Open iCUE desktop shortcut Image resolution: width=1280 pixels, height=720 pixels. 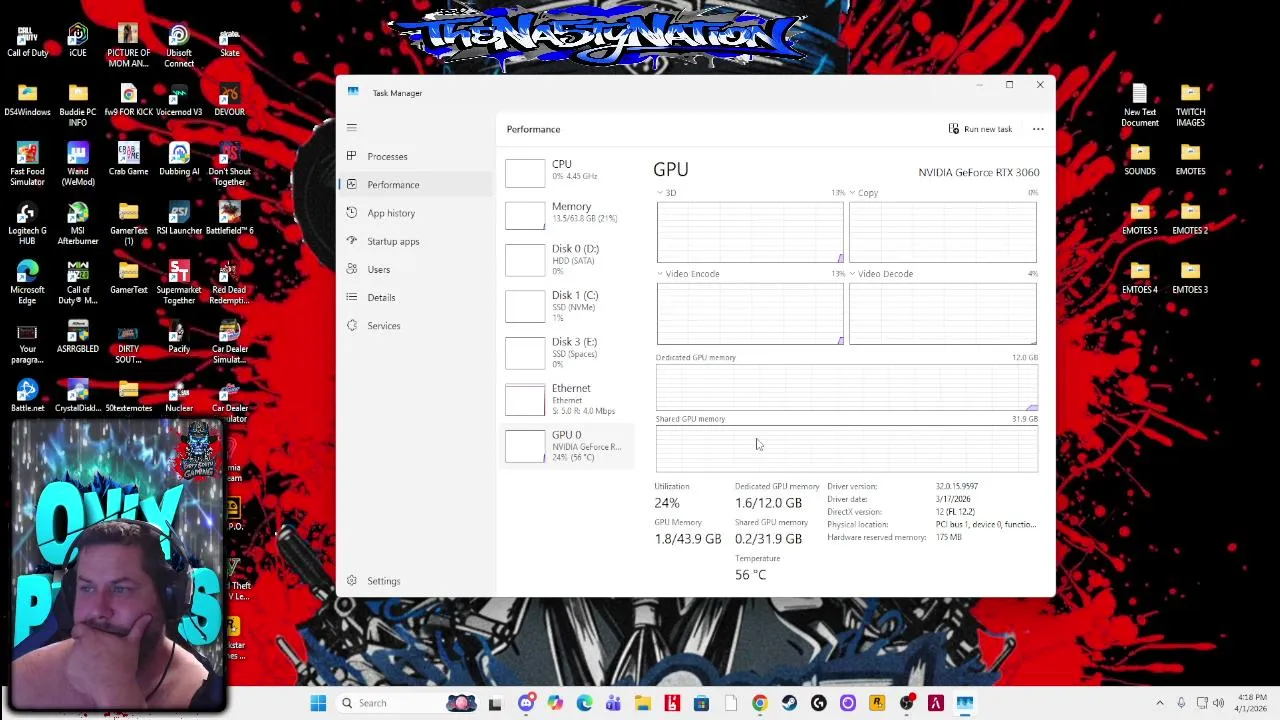coord(78,41)
